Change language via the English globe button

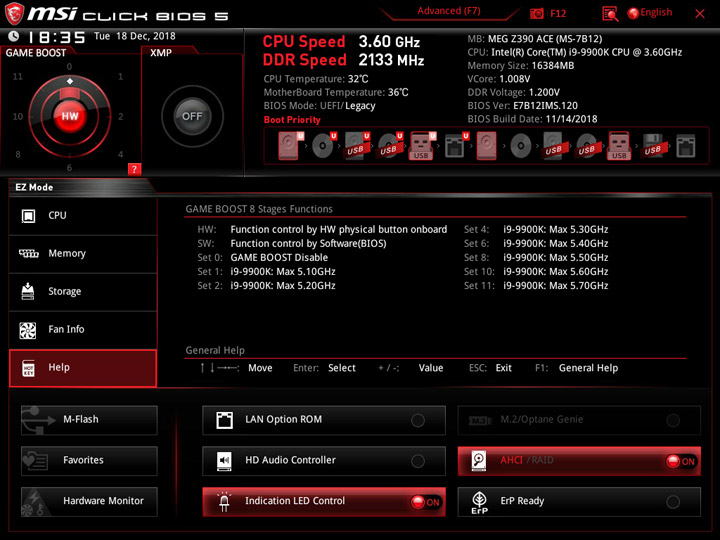[x=650, y=13]
